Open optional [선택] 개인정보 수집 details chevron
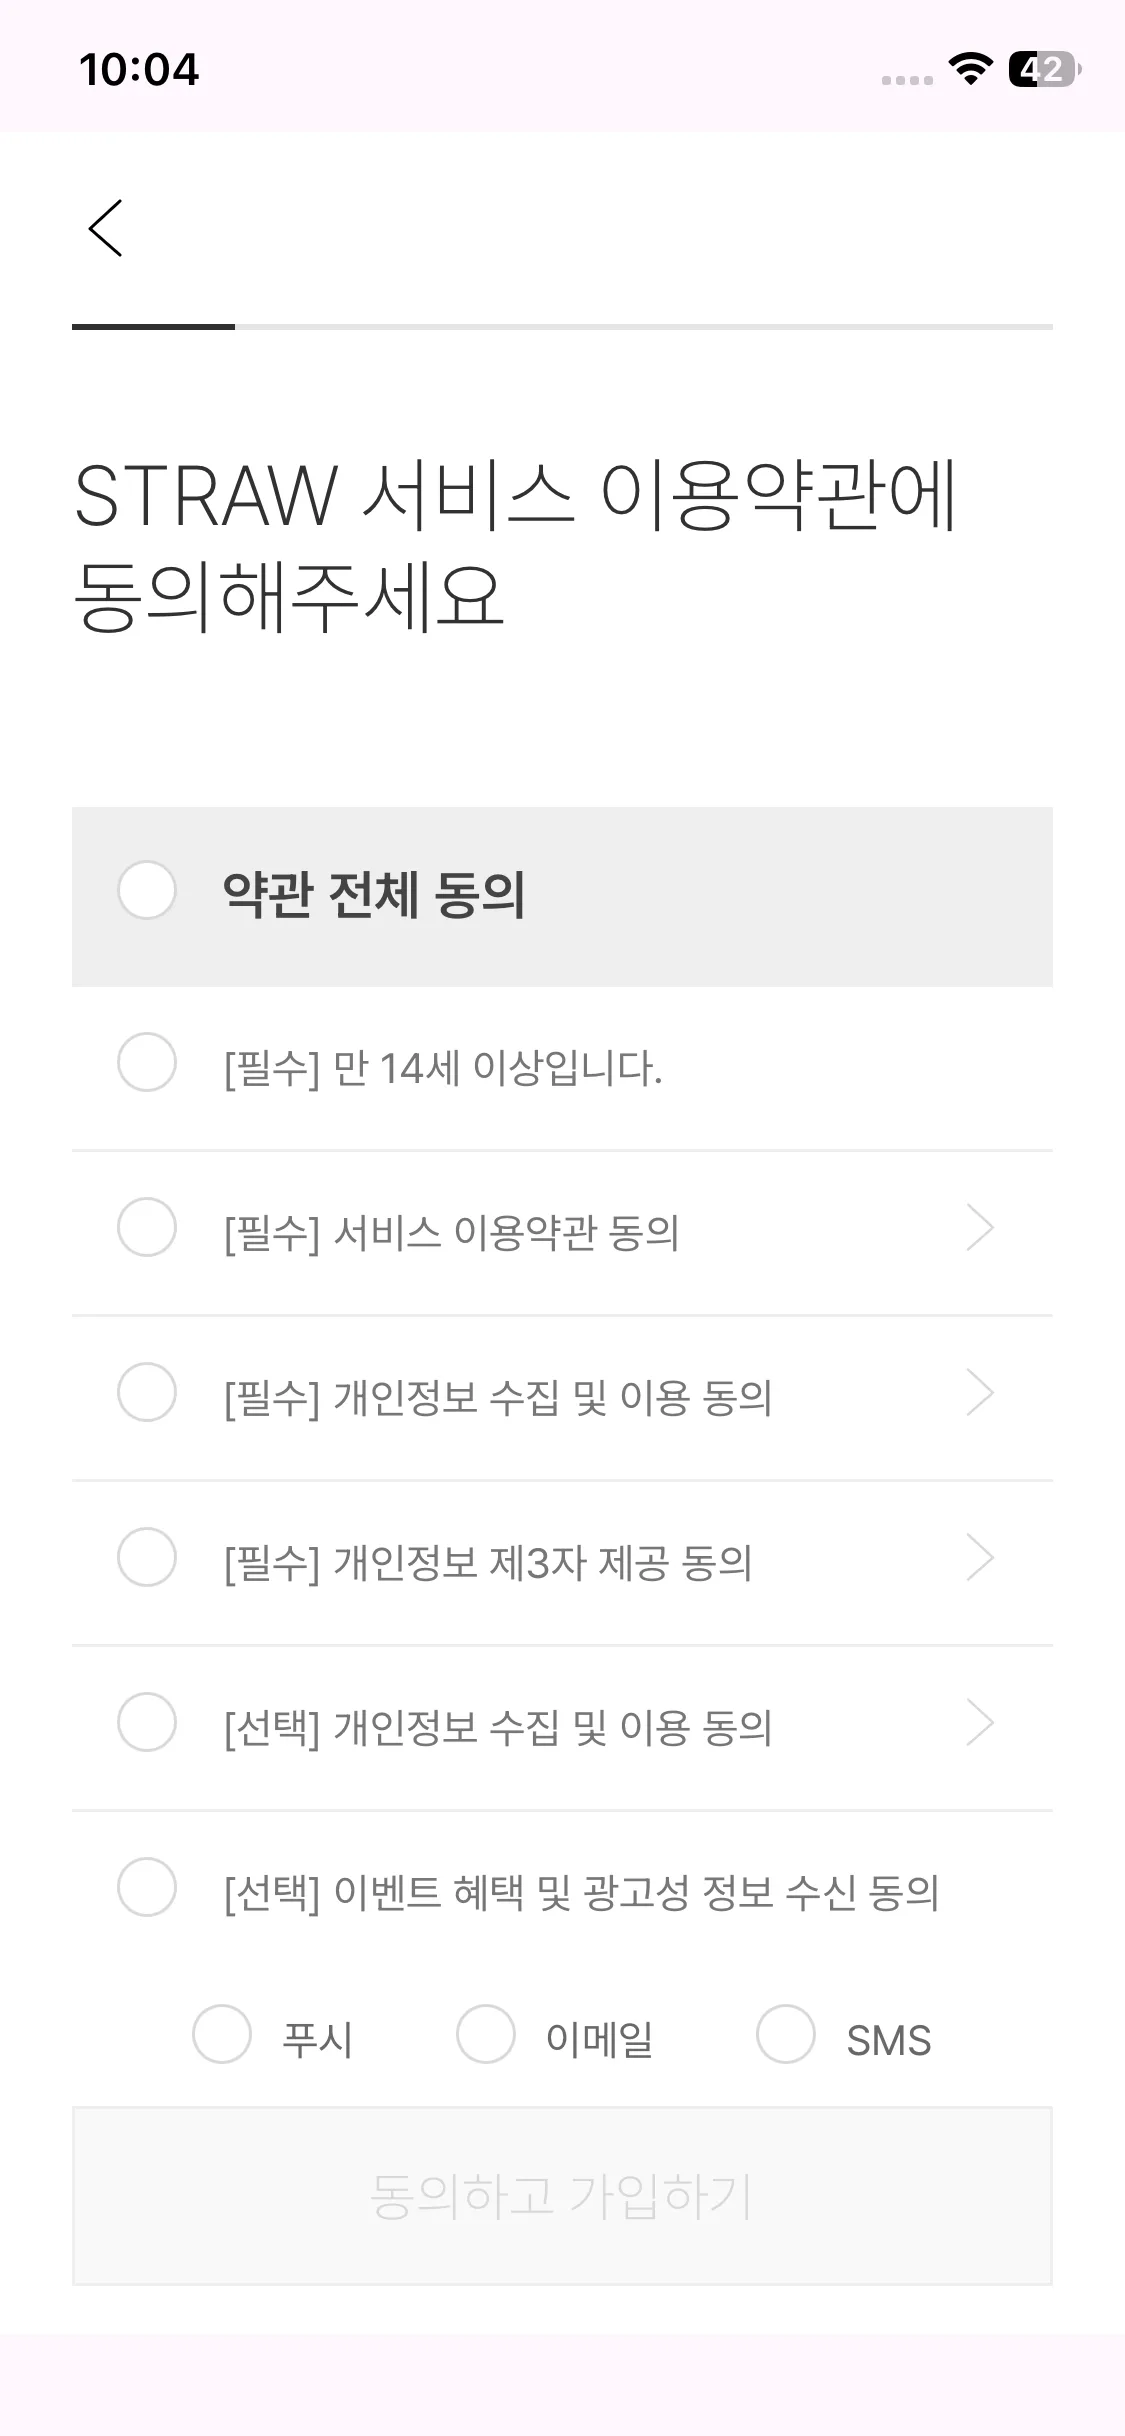1125x2436 pixels. click(x=980, y=1723)
